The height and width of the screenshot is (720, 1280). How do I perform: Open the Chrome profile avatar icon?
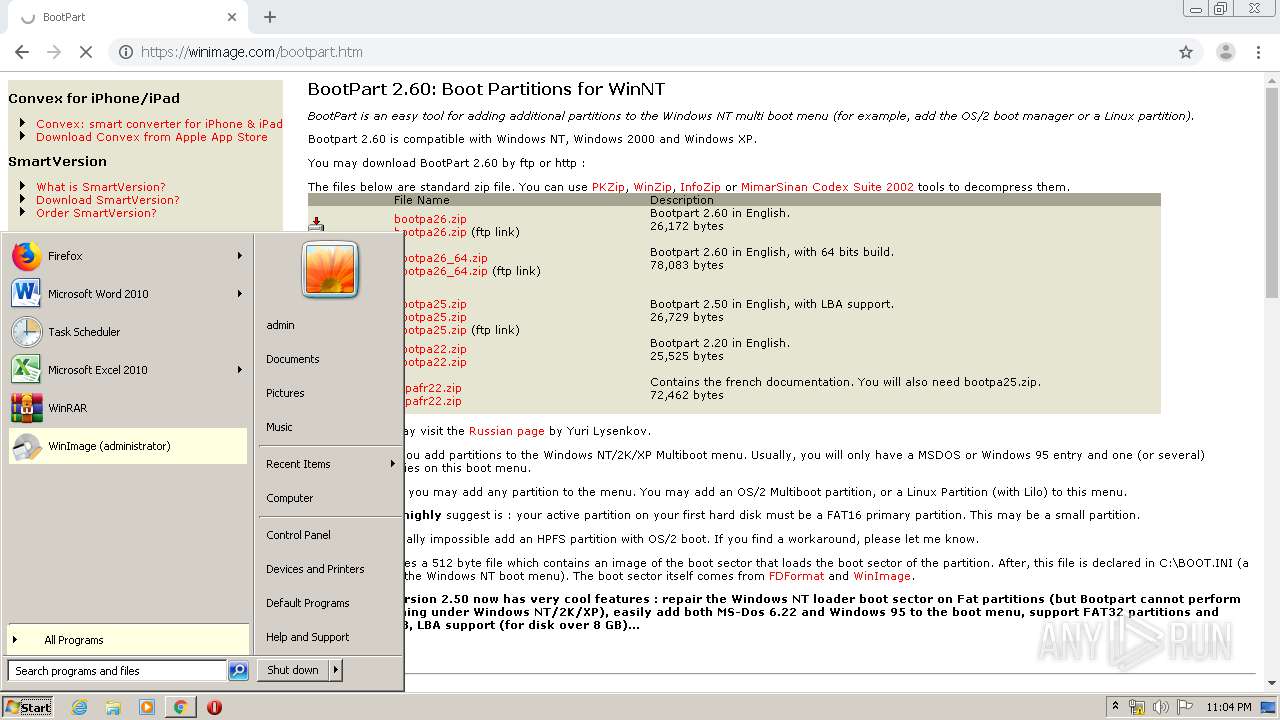pyautogui.click(x=1225, y=52)
